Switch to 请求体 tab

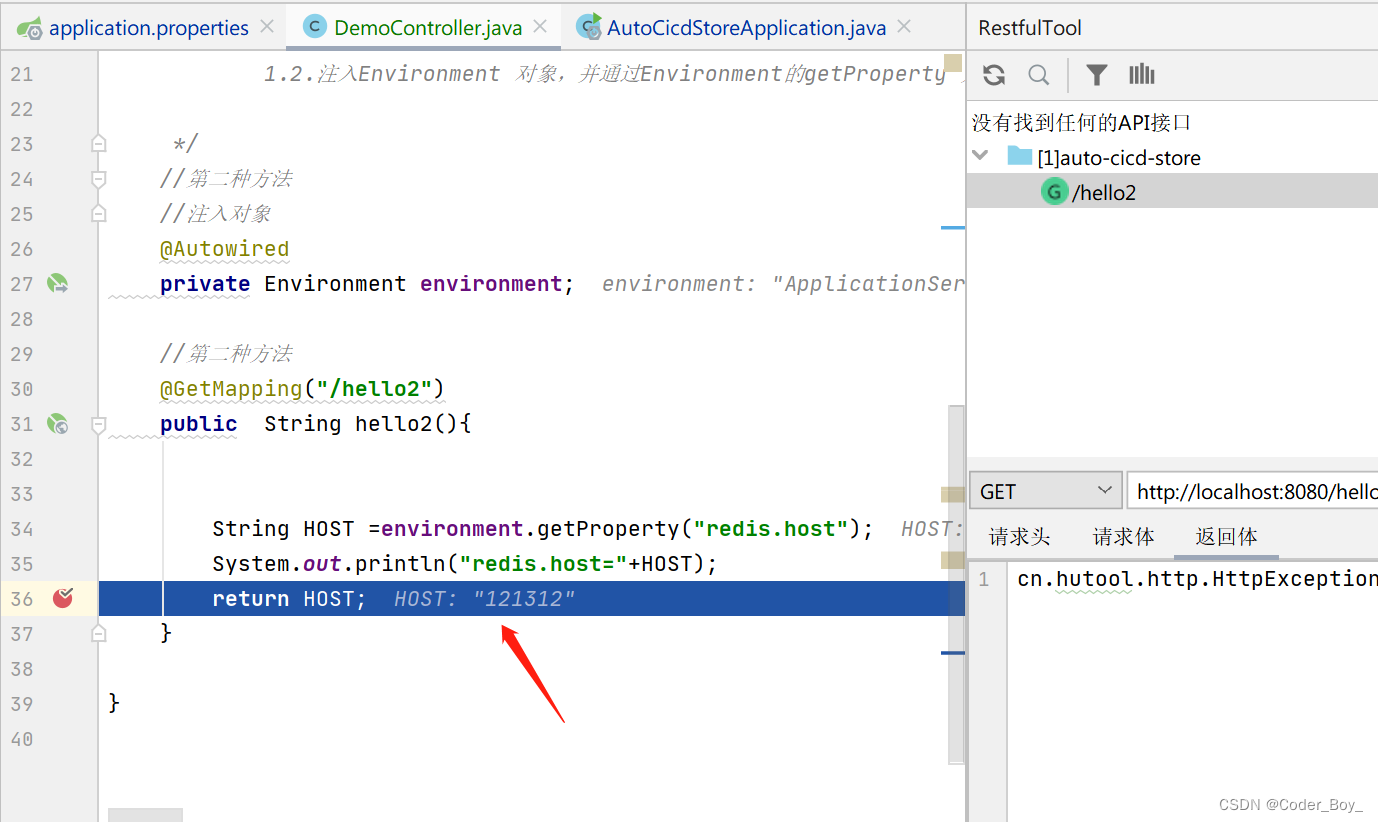click(x=1123, y=537)
